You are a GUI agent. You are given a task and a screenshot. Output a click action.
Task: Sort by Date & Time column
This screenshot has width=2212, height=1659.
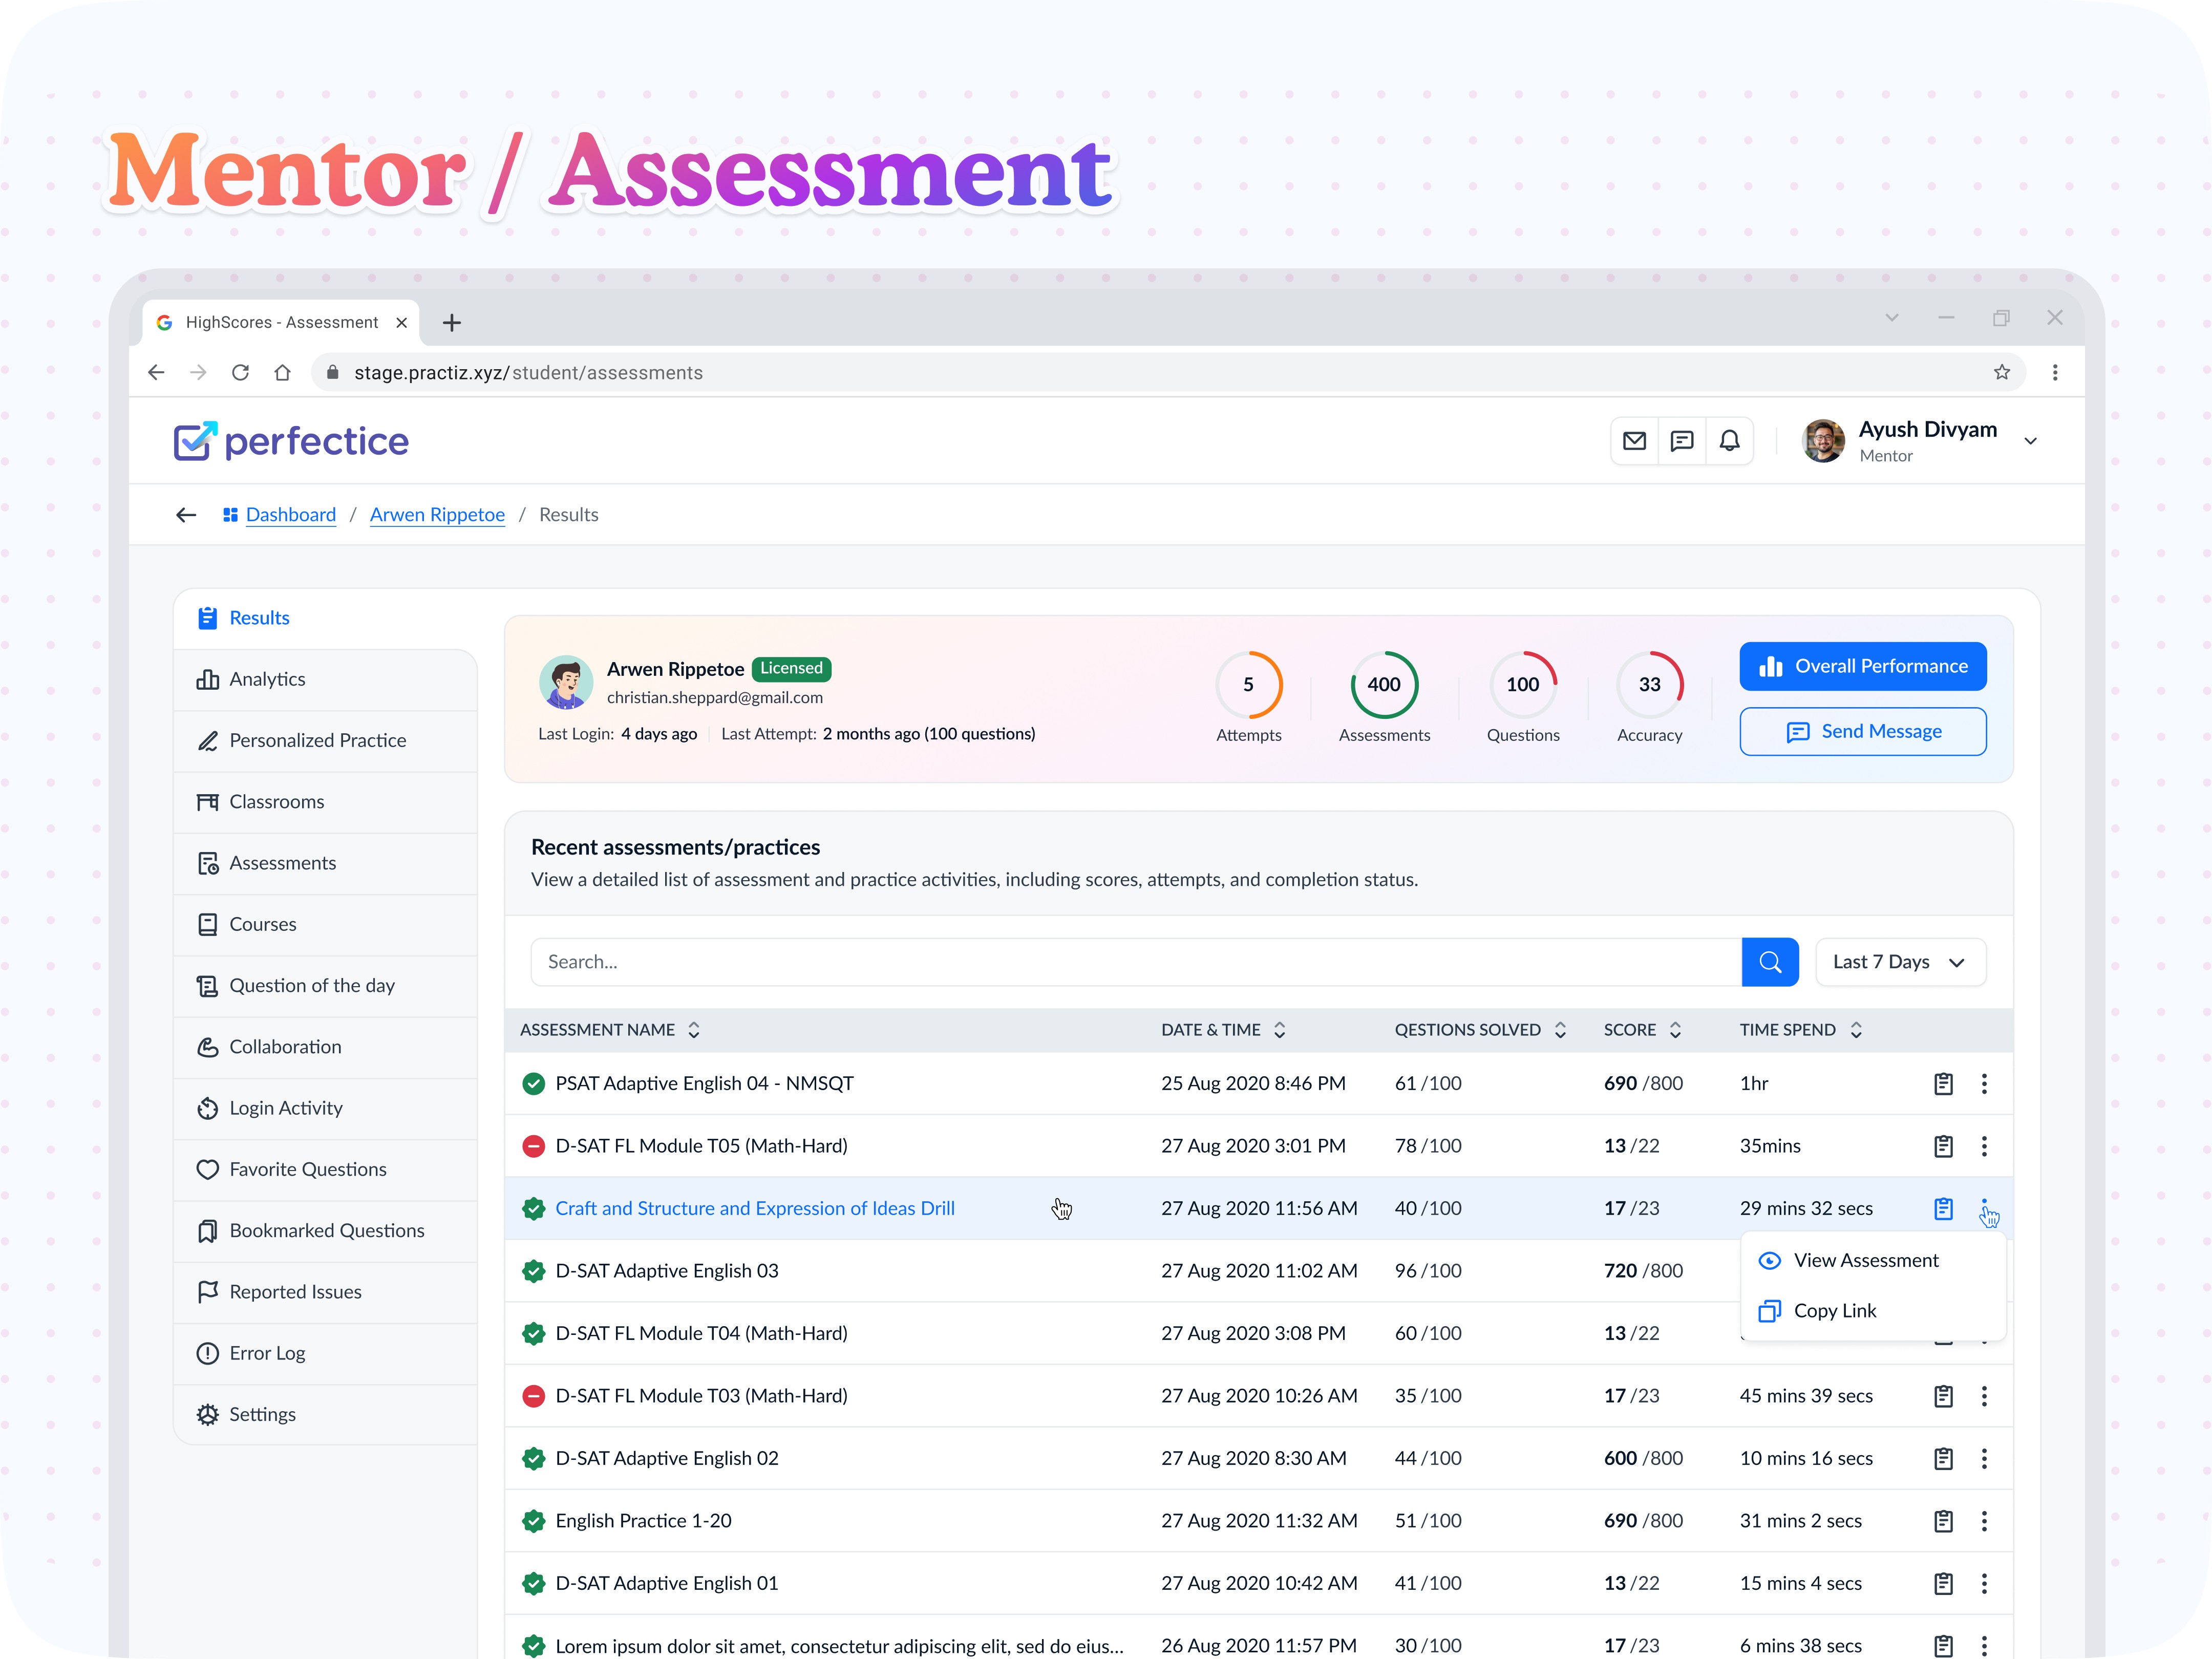[1279, 1030]
